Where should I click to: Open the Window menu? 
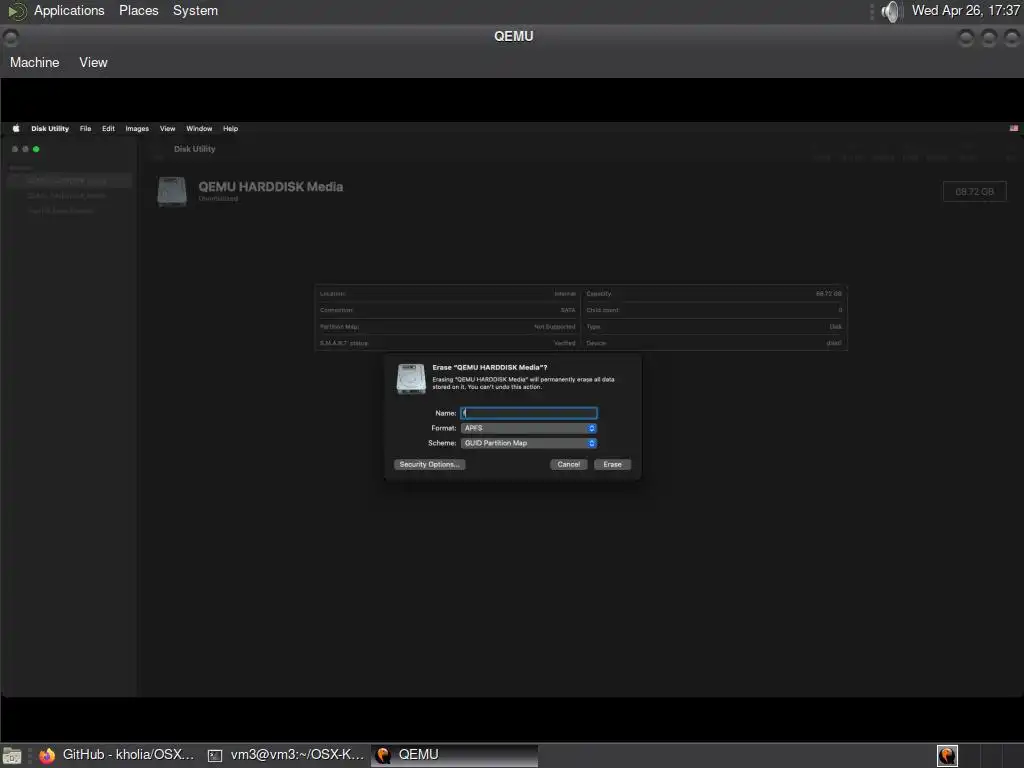coord(199,129)
